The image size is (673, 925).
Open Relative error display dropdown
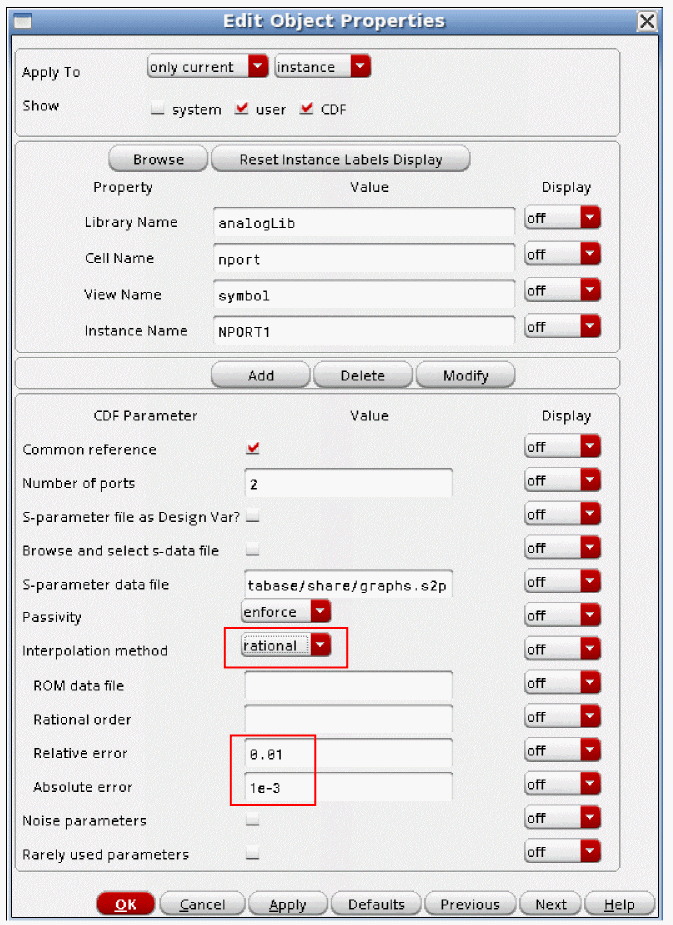[x=563, y=750]
